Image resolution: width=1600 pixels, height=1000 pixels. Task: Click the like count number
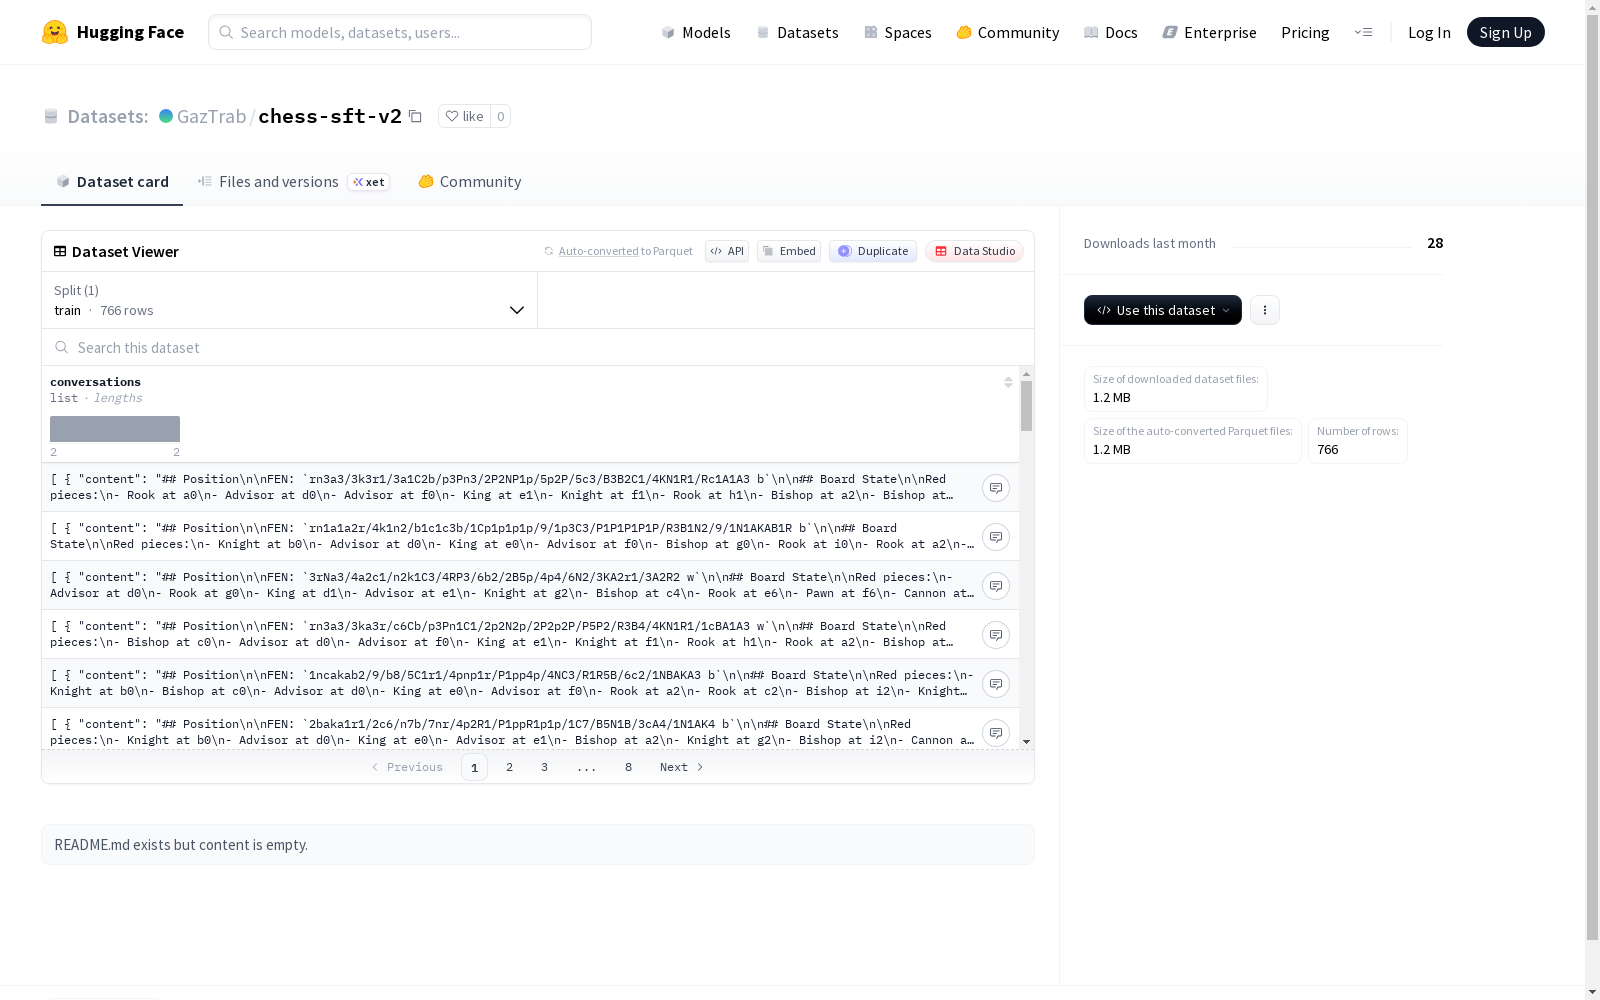501,116
